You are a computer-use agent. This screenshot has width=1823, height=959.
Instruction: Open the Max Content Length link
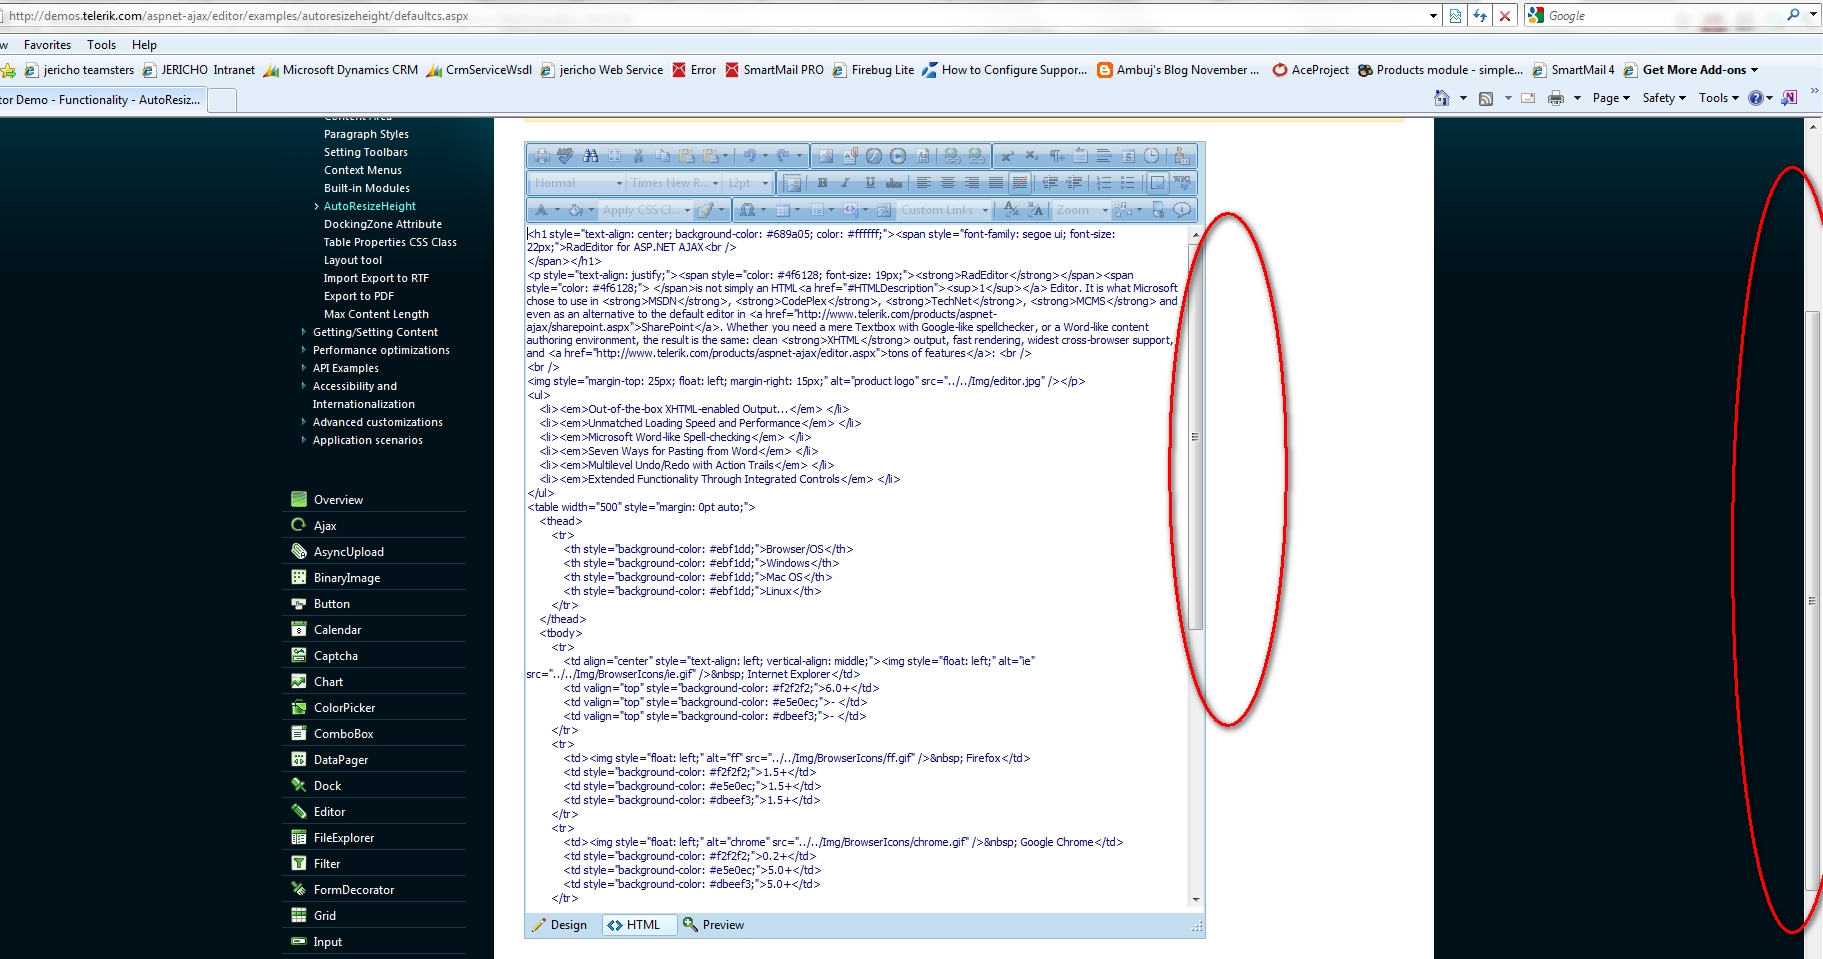(376, 314)
